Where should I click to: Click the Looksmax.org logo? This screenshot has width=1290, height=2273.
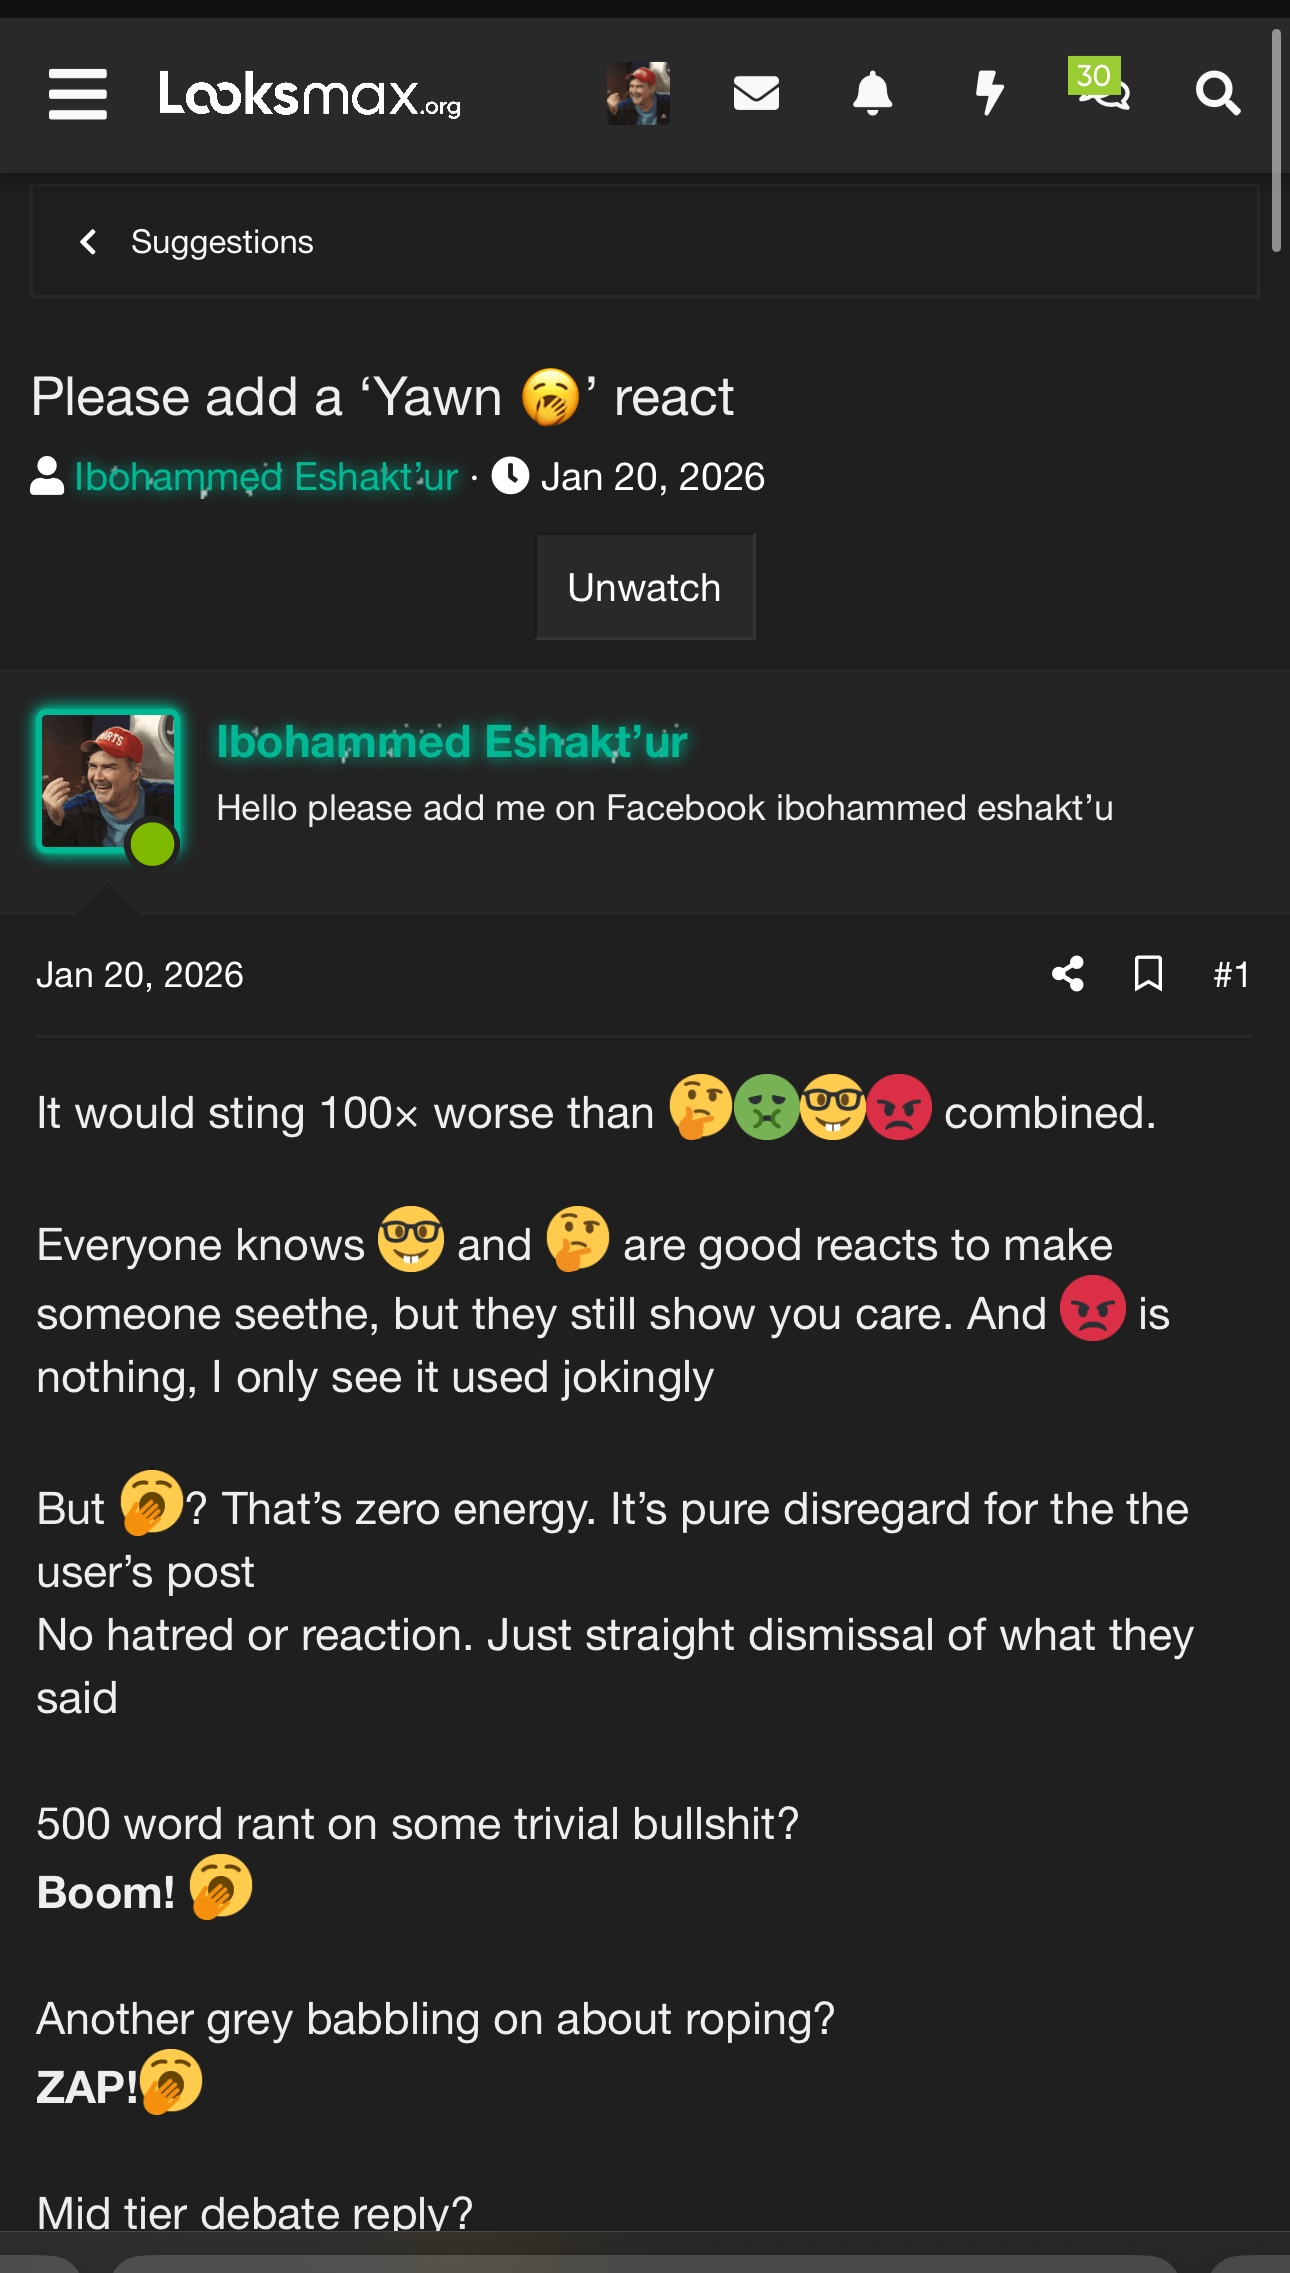point(310,96)
